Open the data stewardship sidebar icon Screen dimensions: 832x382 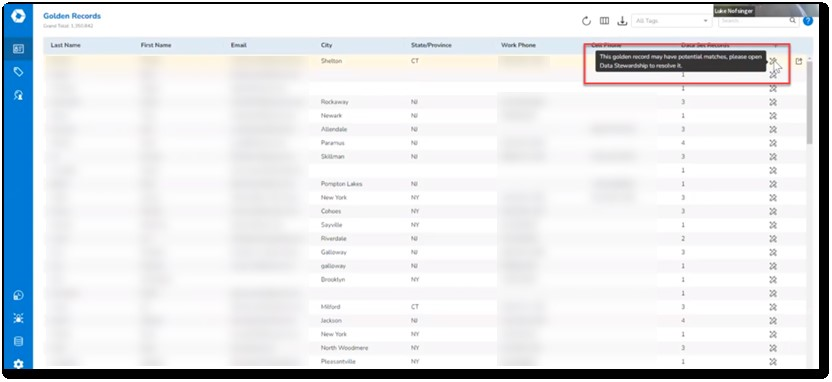[18, 96]
